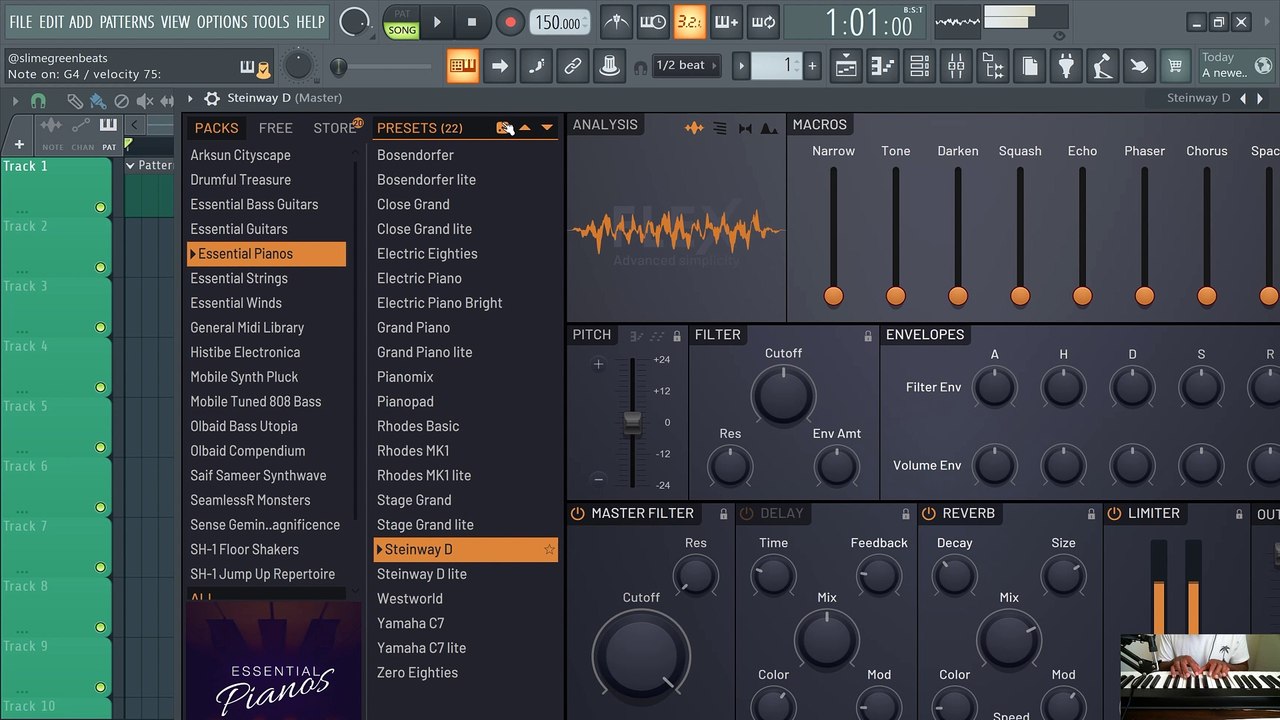
Task: Toggle blend recording overdub icon
Action: [x=726, y=22]
